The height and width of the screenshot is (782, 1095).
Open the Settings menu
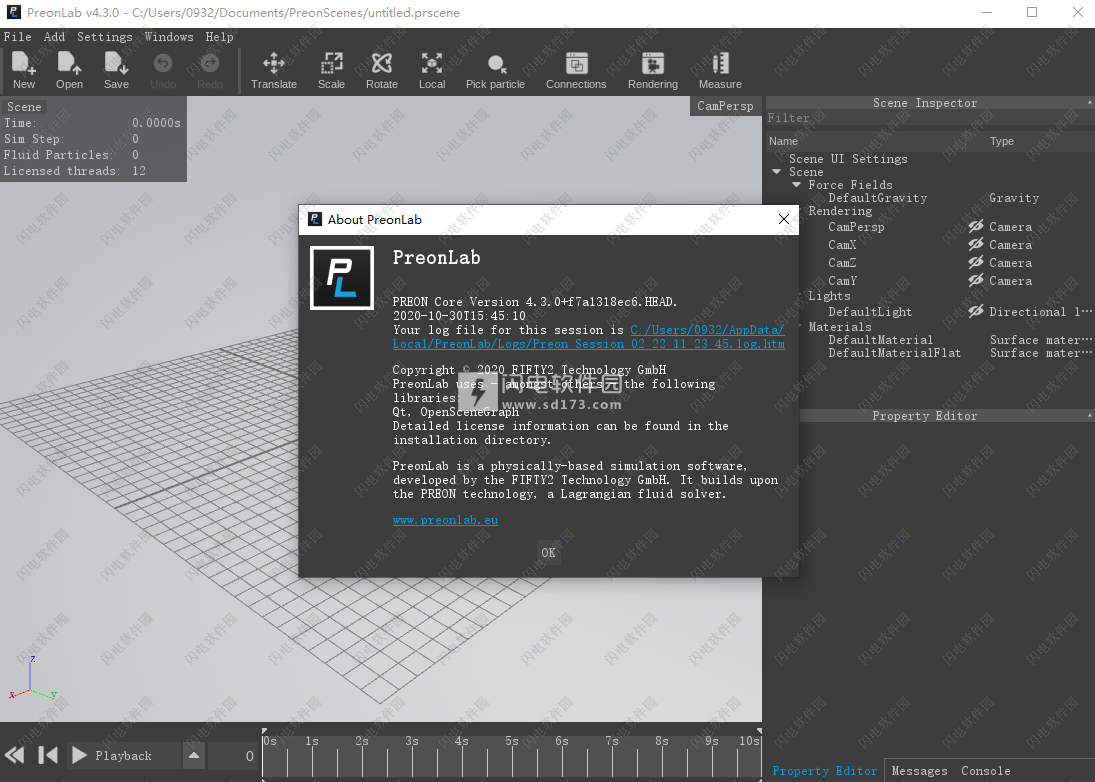coord(105,37)
